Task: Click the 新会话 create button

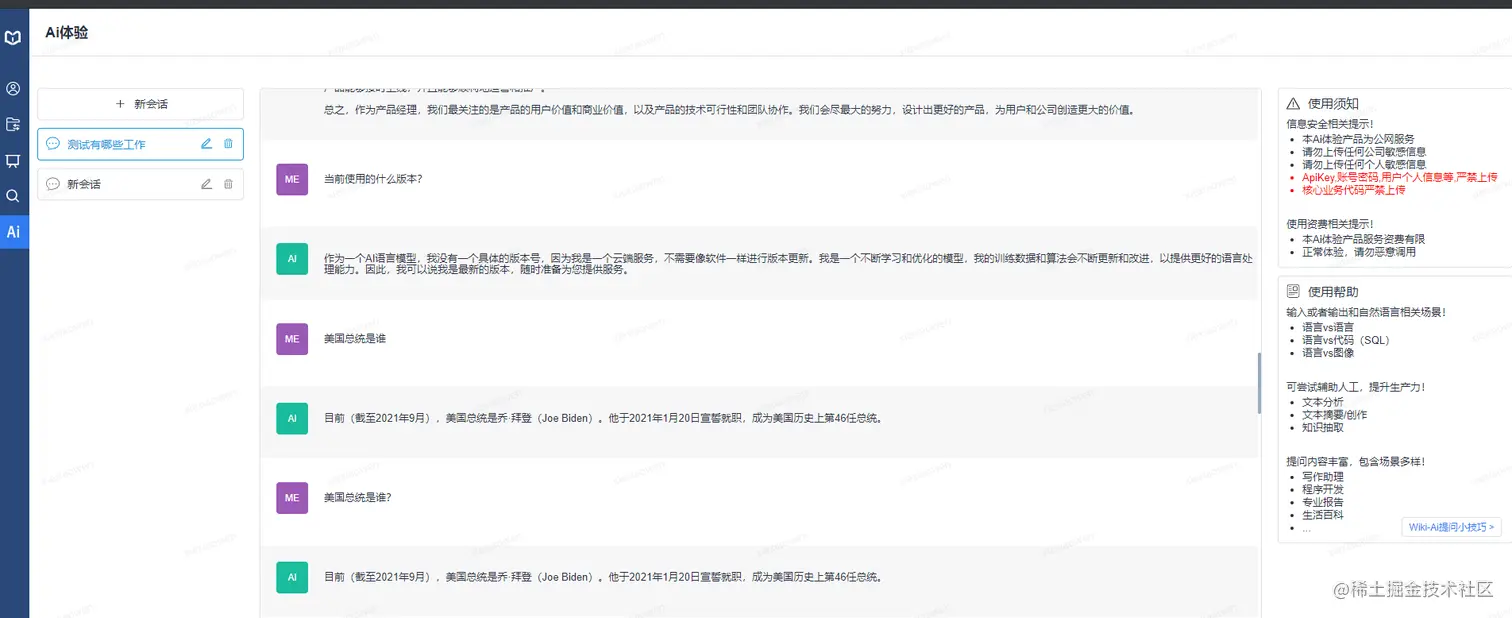Action: pyautogui.click(x=140, y=104)
